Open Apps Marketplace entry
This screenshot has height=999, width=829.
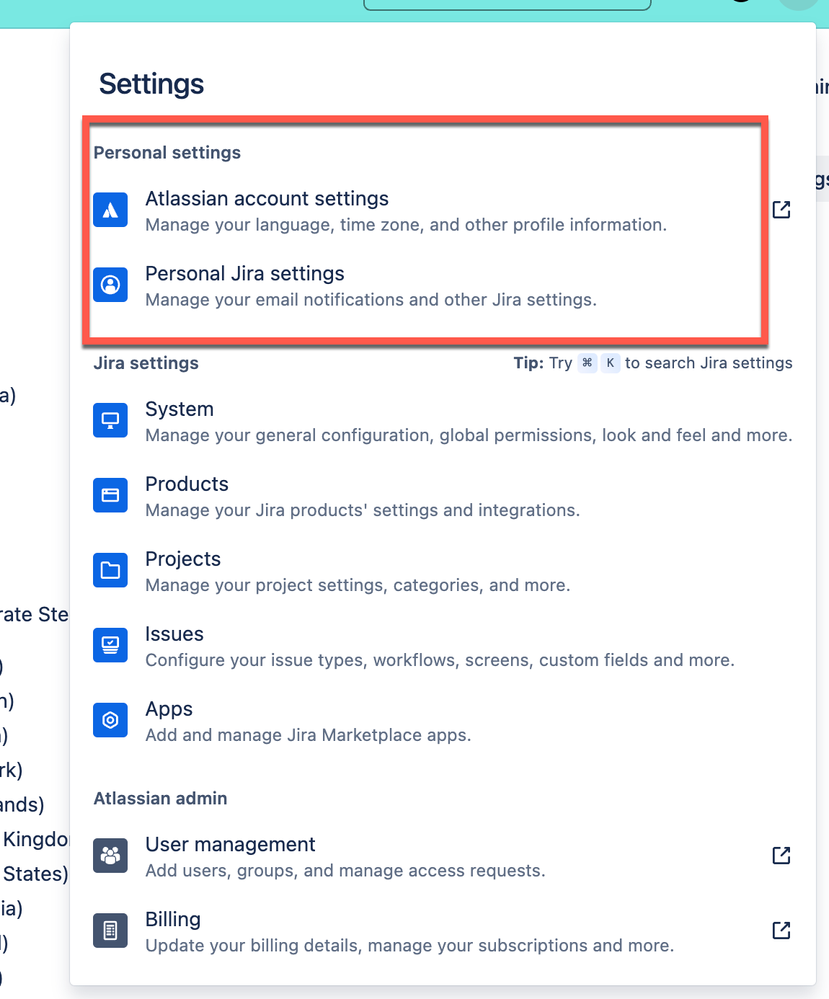tap(442, 721)
